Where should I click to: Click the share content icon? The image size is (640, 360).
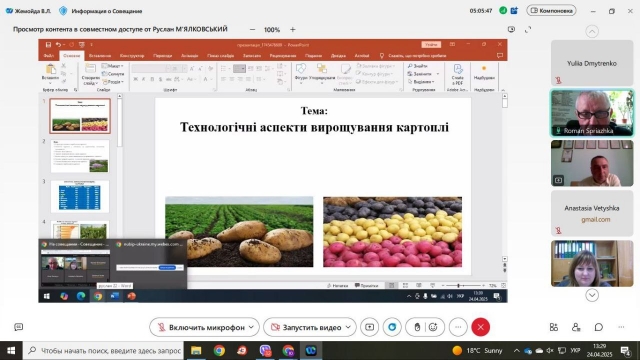click(x=369, y=327)
